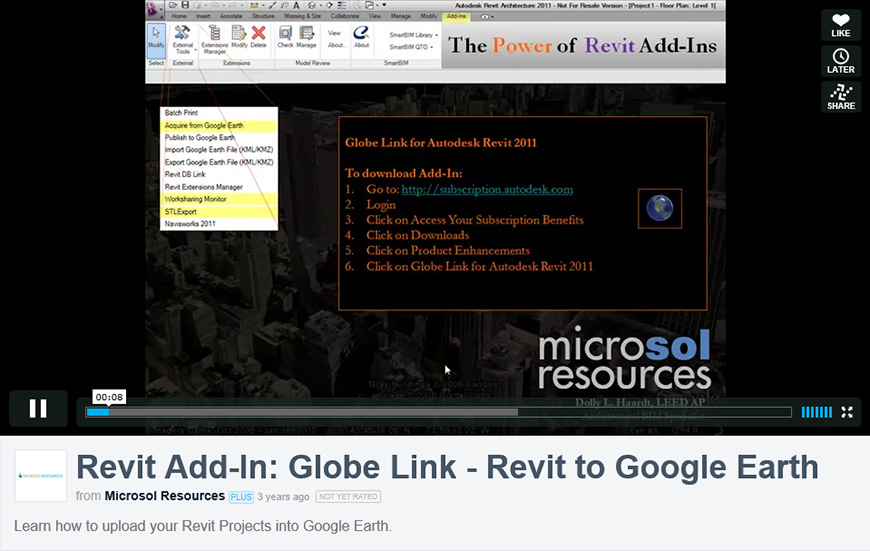
Task: Click View in Model Review panel
Action: click(334, 33)
